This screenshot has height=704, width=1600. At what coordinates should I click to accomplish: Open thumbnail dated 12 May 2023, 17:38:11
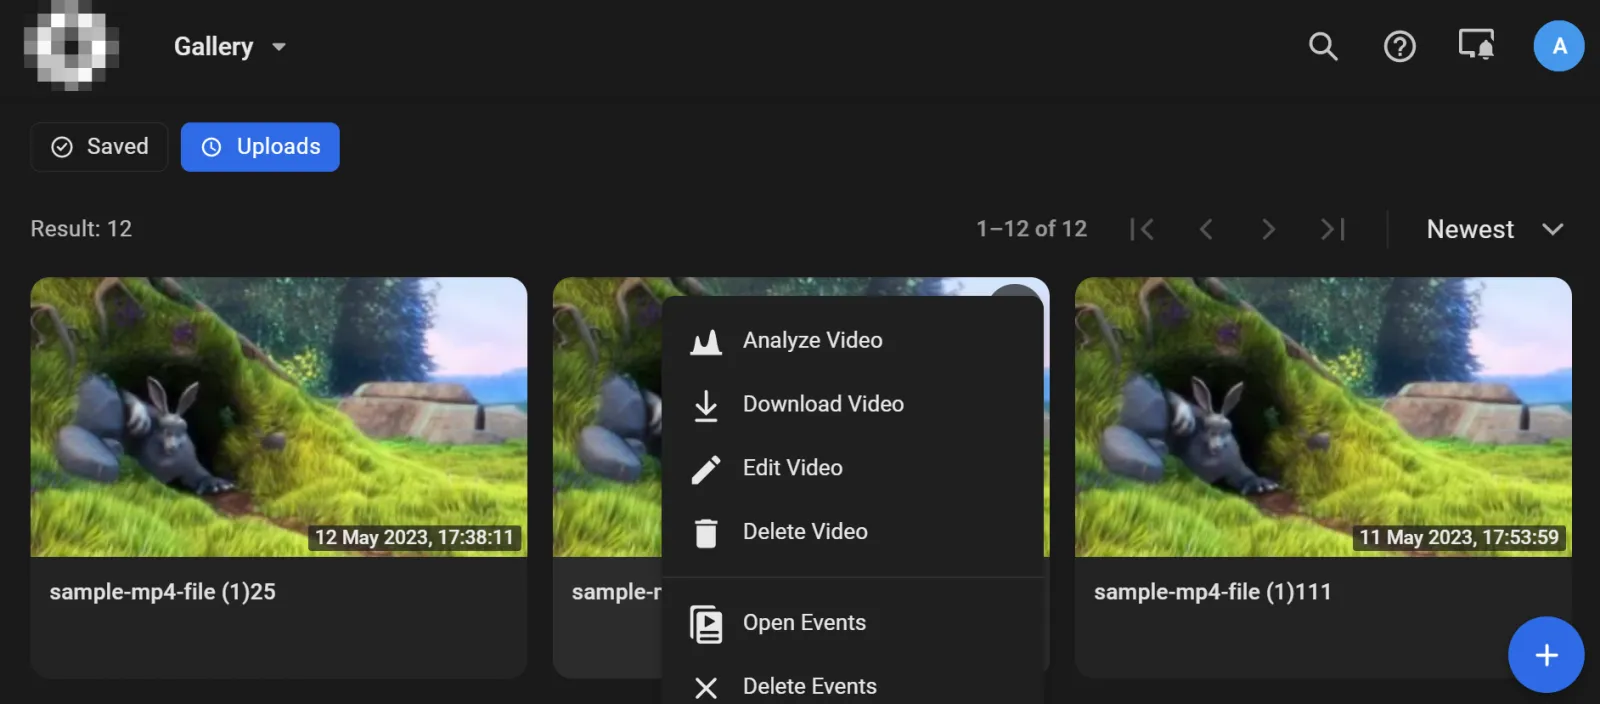click(x=279, y=417)
